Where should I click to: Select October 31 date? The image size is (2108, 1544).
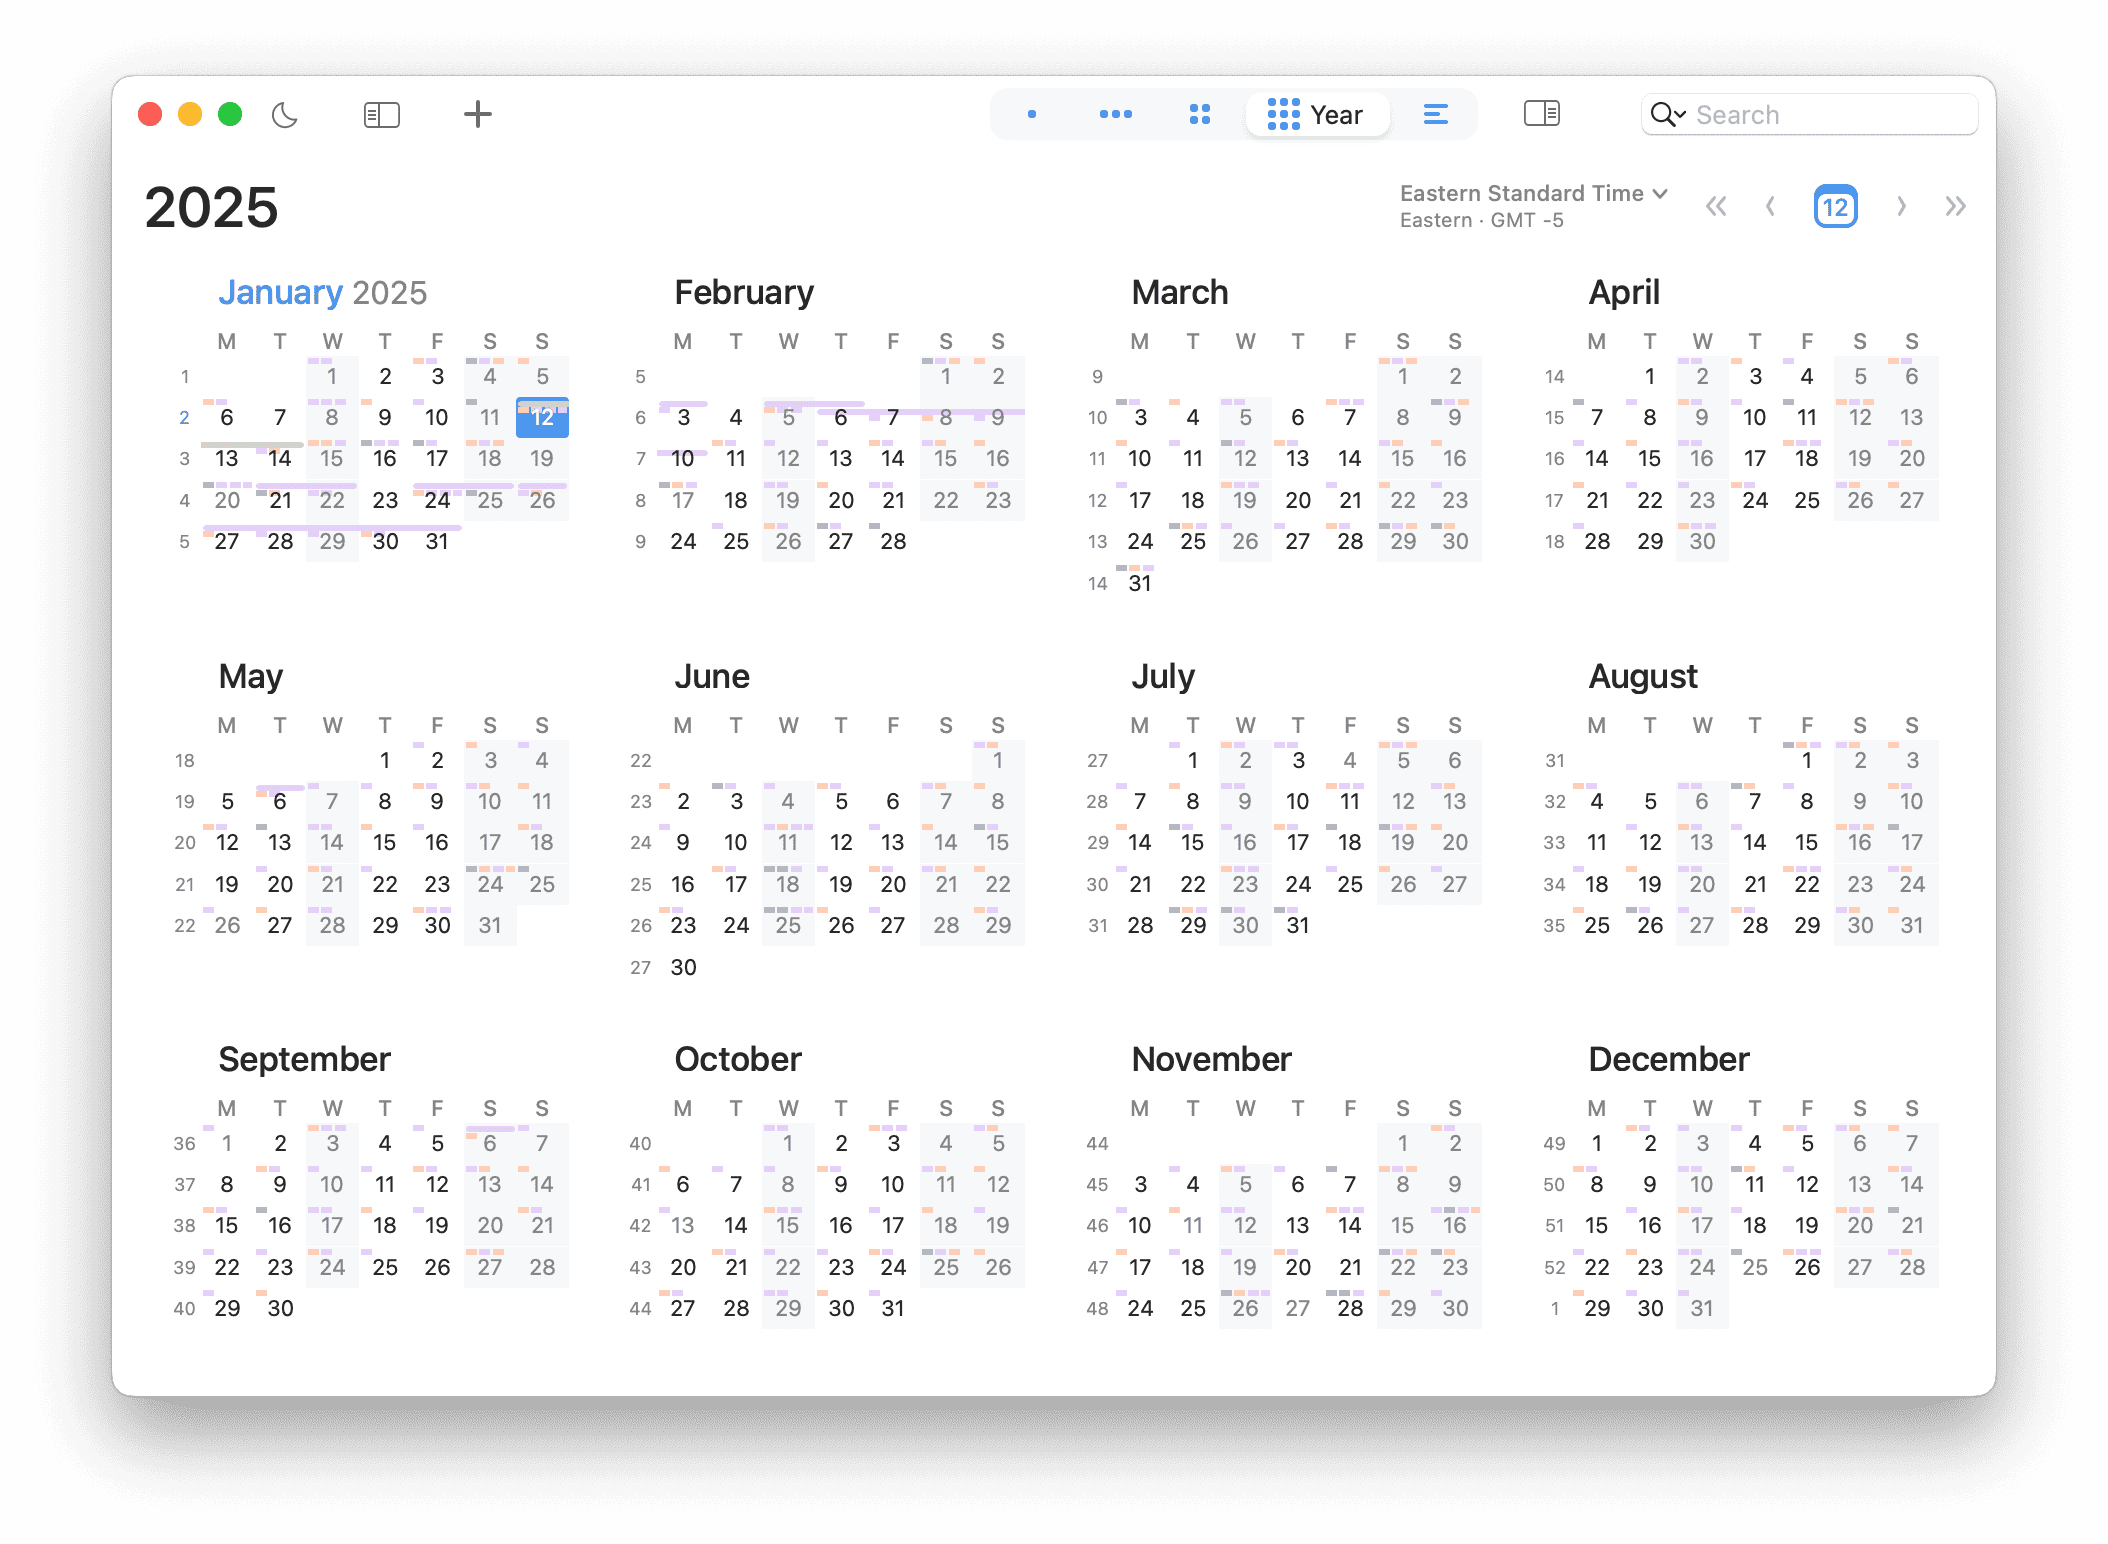(893, 1308)
